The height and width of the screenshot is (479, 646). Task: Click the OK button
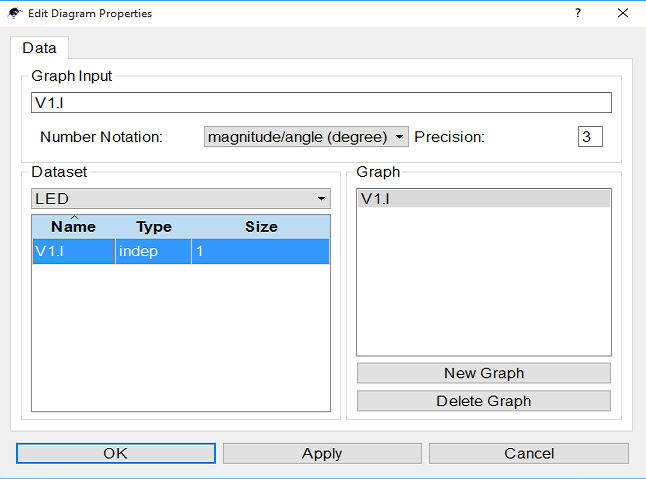pos(116,453)
